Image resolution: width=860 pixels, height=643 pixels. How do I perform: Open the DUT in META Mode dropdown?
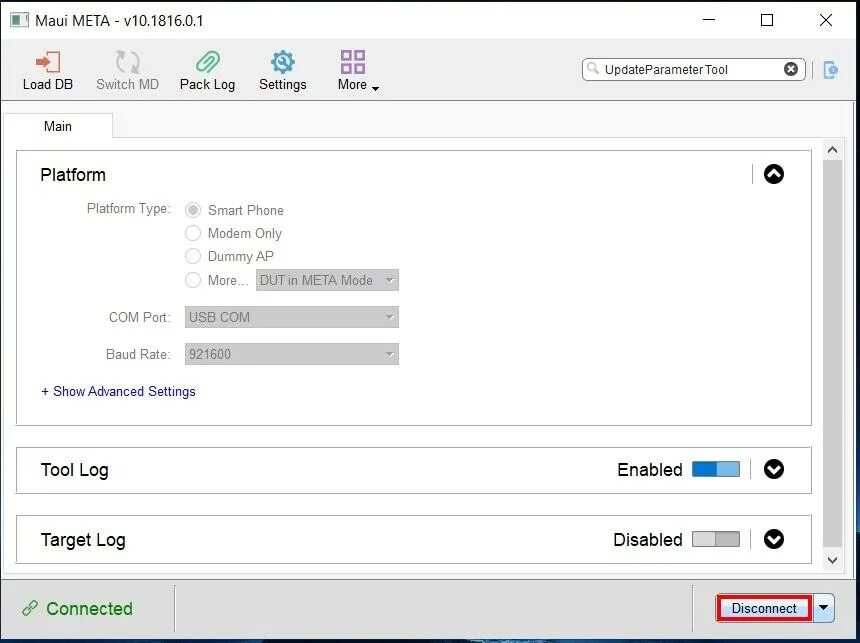coord(327,280)
